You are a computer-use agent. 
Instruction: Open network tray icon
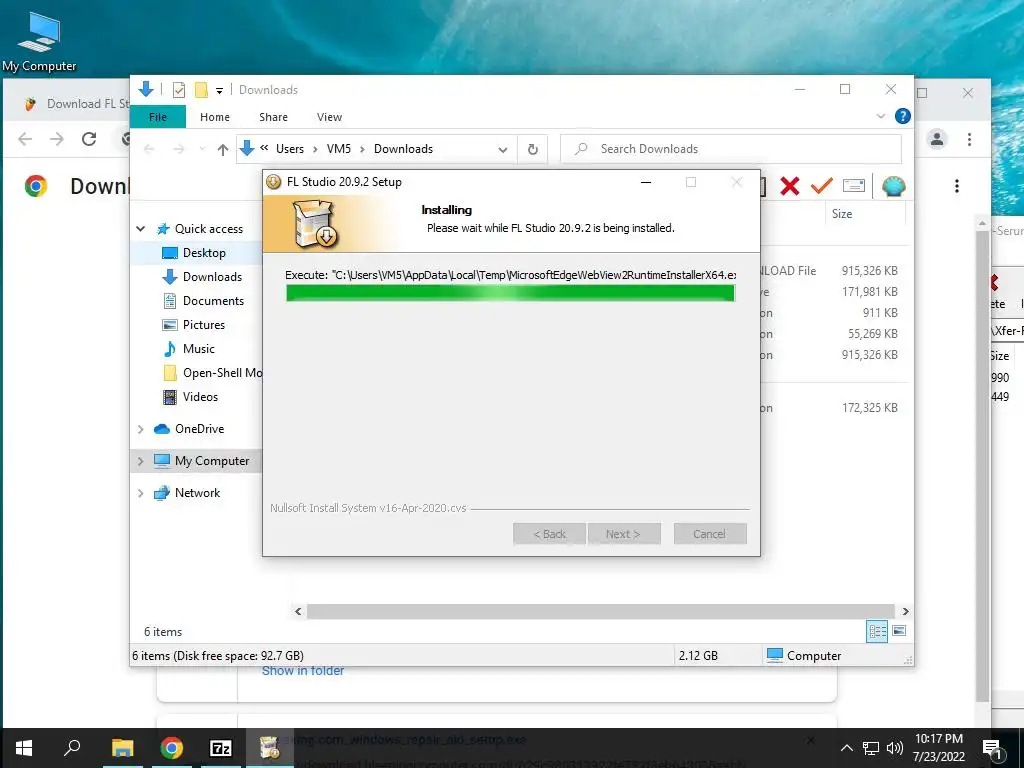point(871,748)
